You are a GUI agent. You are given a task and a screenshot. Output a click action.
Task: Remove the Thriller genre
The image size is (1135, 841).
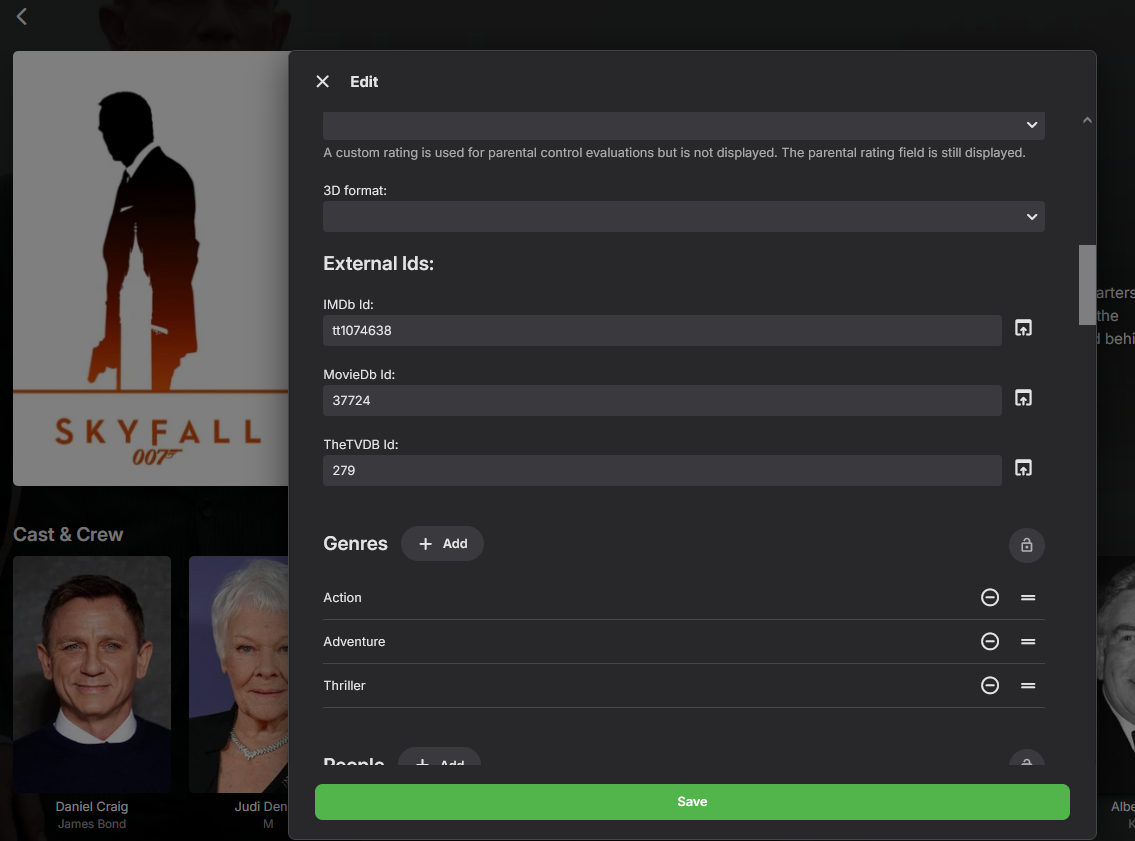(990, 686)
